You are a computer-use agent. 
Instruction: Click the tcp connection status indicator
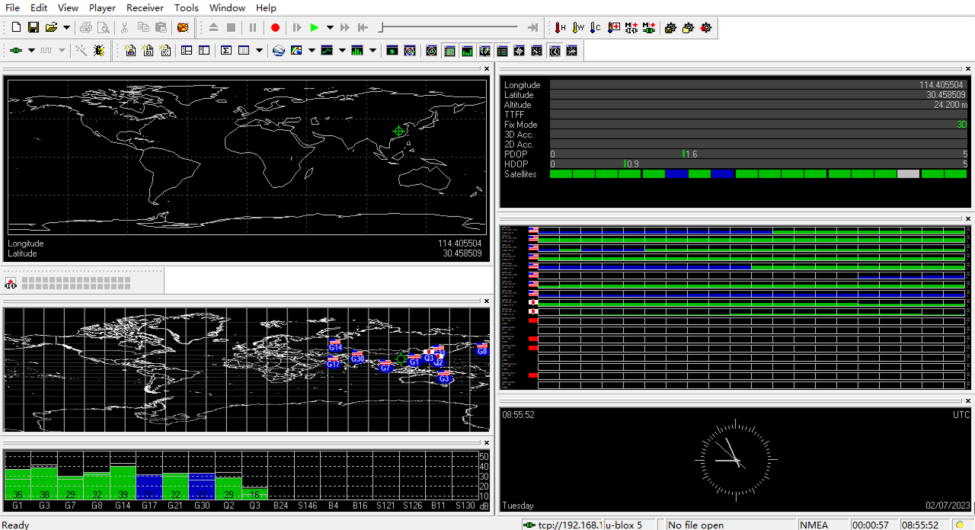point(562,524)
